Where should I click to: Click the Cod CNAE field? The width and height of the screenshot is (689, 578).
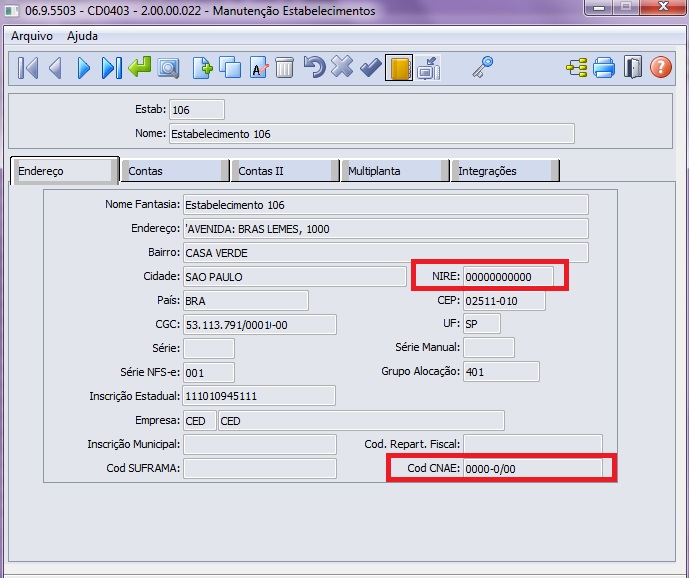click(533, 468)
